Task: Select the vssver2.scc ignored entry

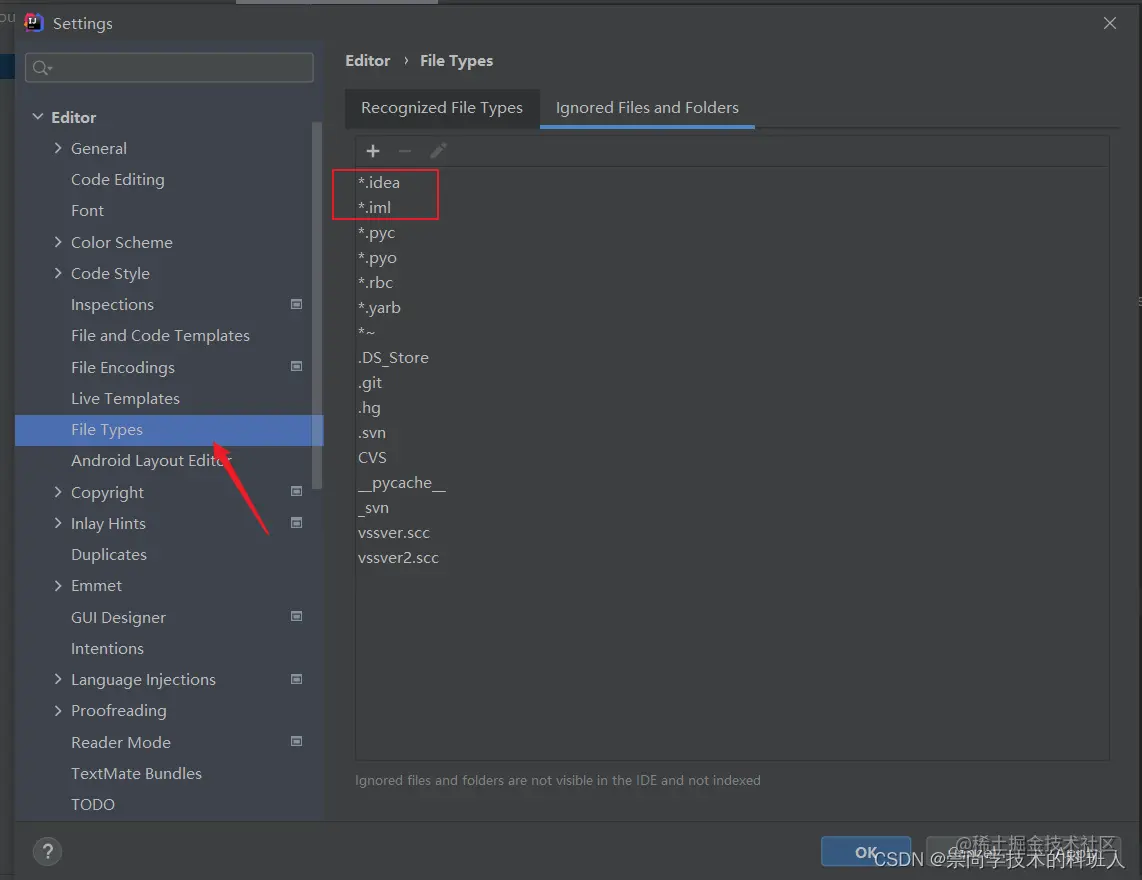Action: [x=732, y=557]
